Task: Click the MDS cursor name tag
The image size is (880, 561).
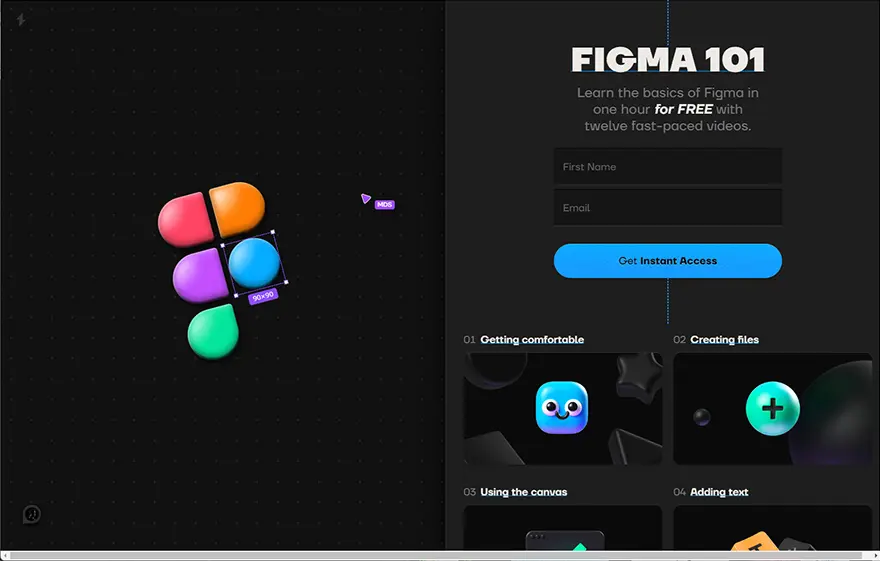Action: (x=384, y=205)
